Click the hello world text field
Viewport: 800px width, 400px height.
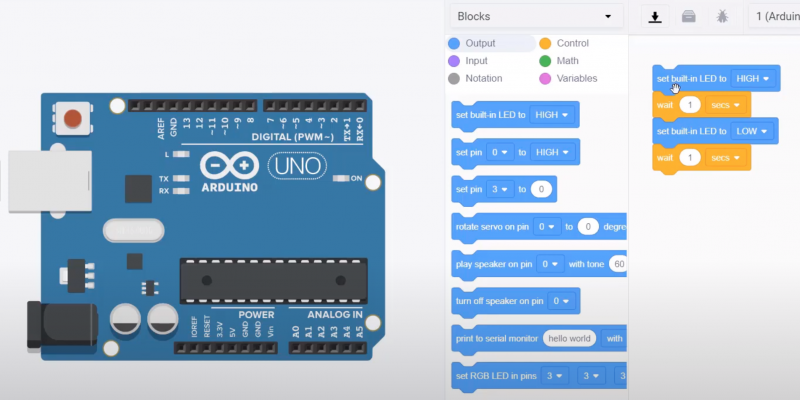pyautogui.click(x=569, y=338)
